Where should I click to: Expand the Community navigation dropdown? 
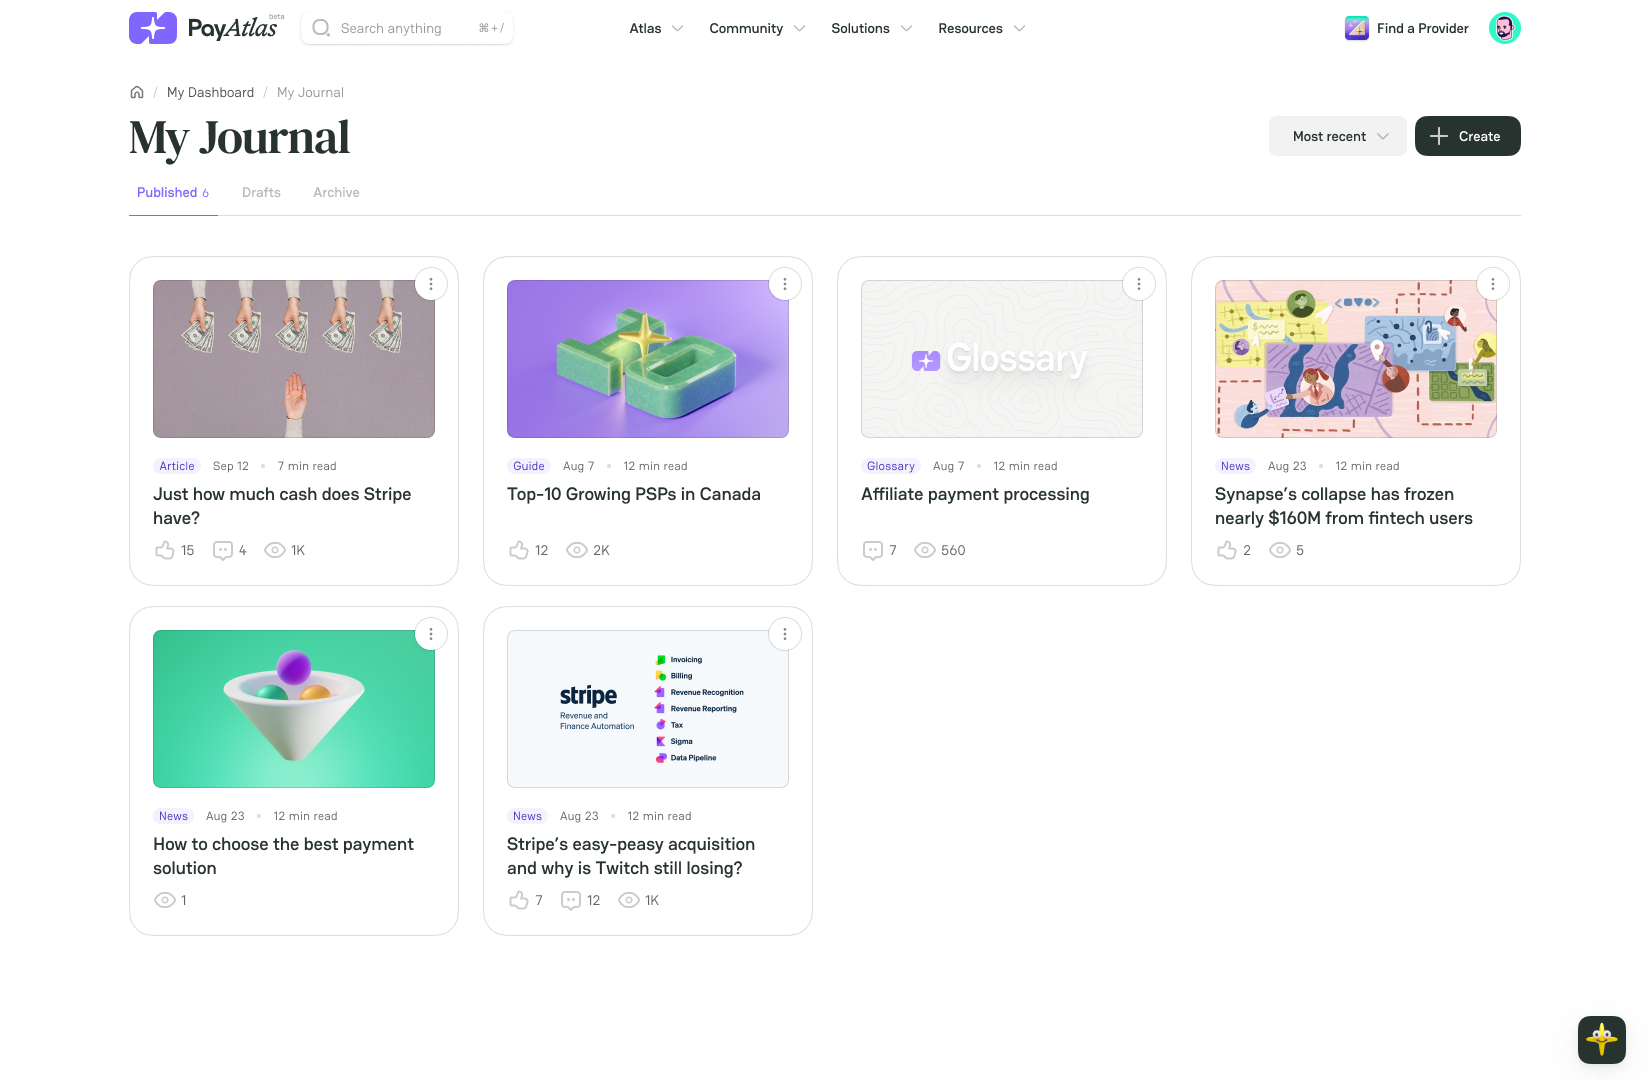tap(757, 28)
